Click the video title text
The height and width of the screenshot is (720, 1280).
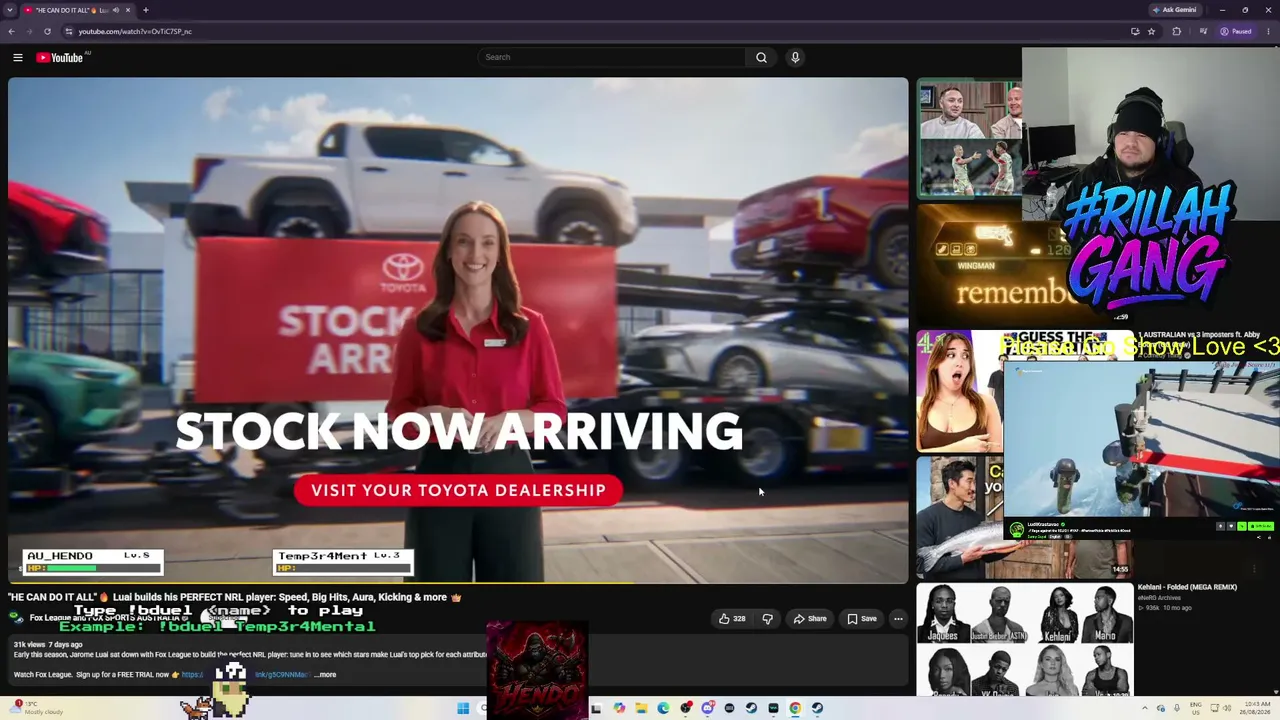(x=234, y=597)
